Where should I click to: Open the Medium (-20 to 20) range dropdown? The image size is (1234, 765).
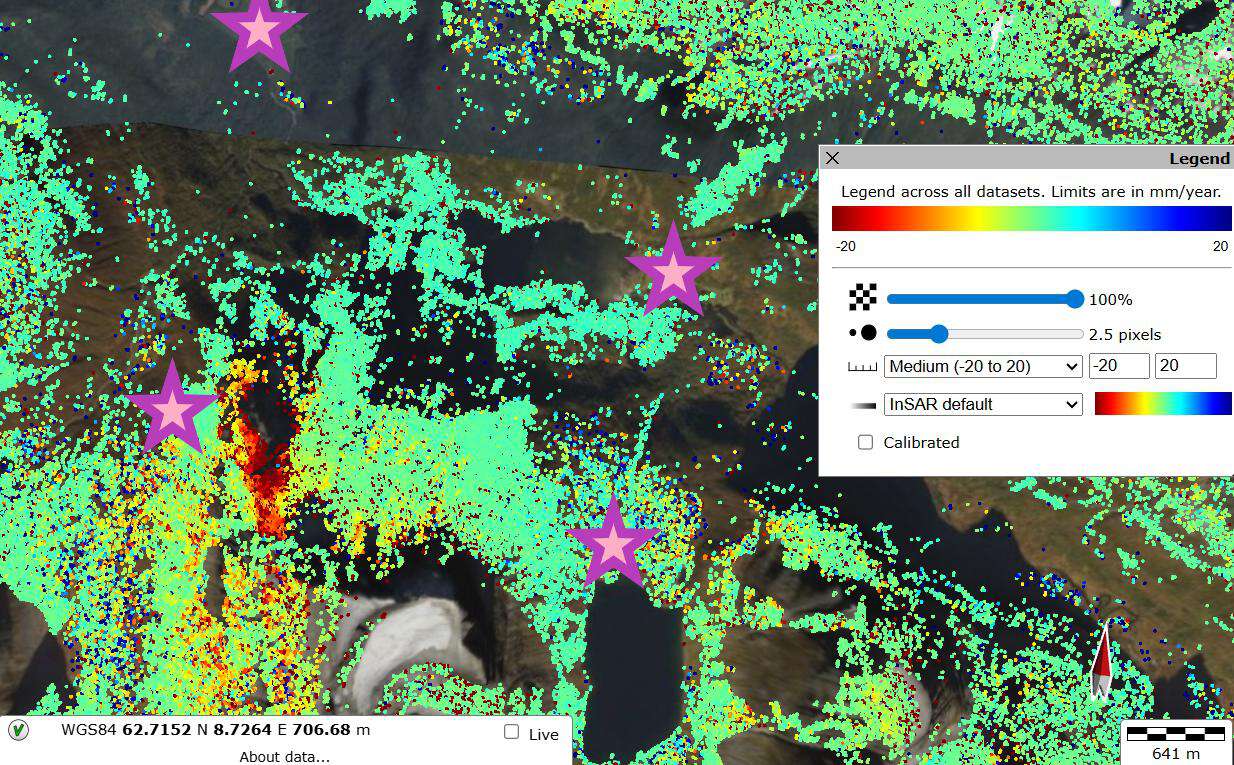[983, 366]
